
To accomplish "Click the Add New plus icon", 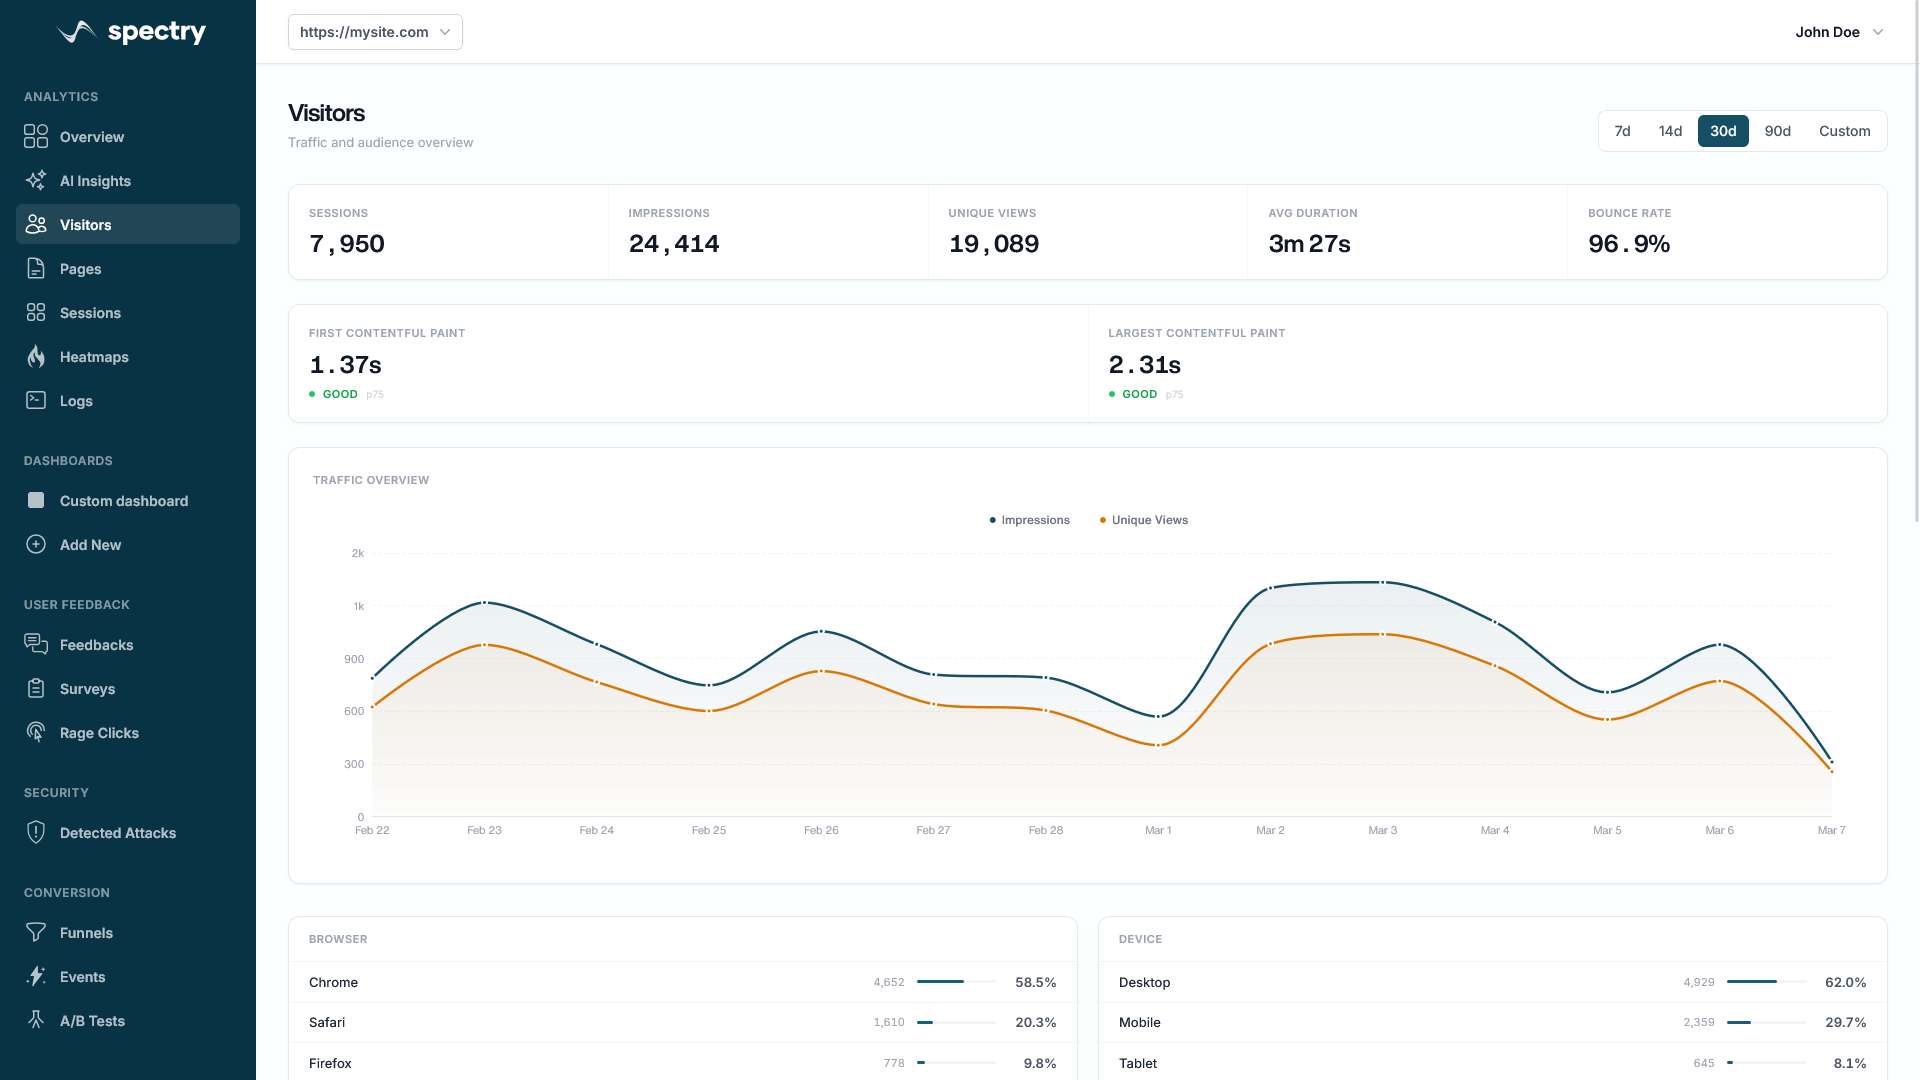I will pyautogui.click(x=36, y=545).
